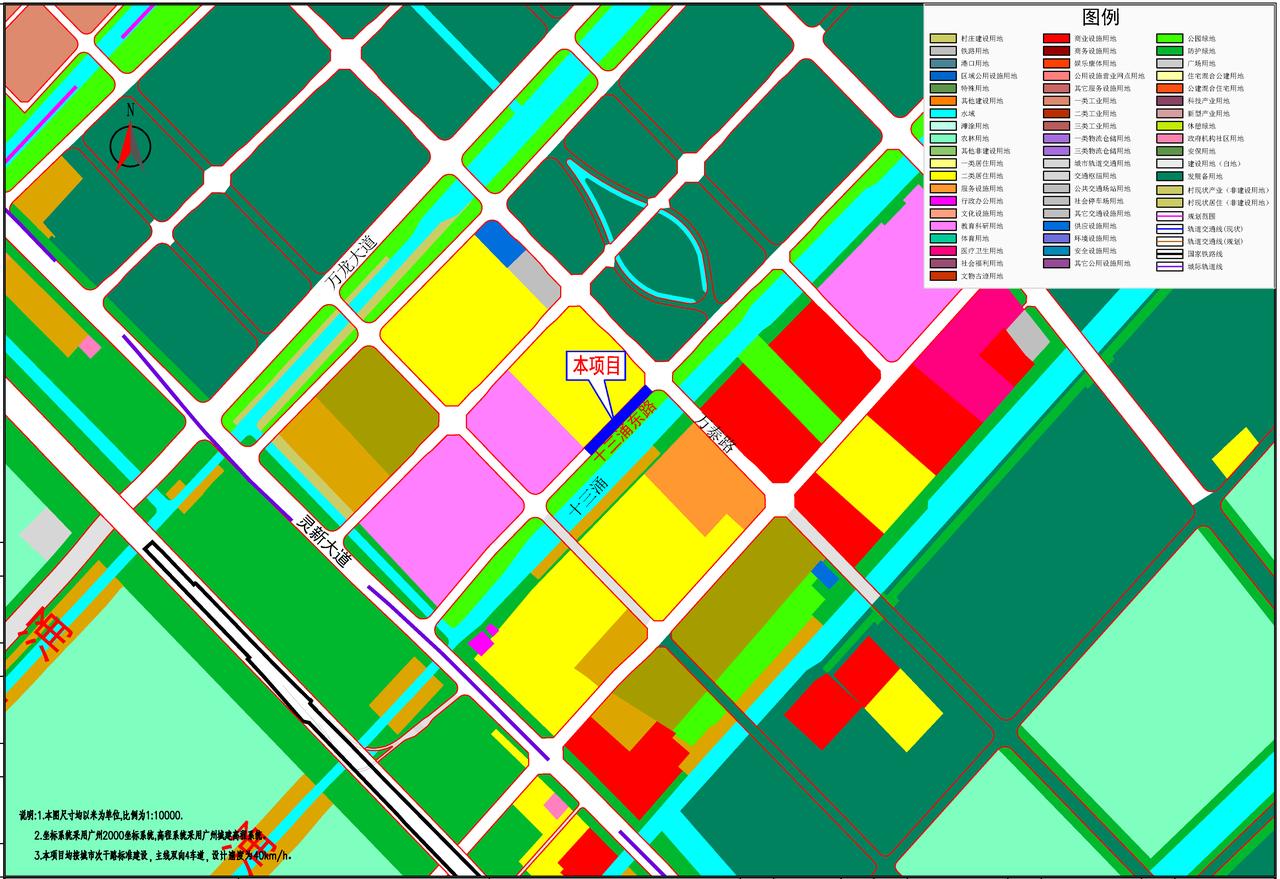Select the 公园绿地 legend swatch
The width and height of the screenshot is (1280, 879).
click(1170, 39)
